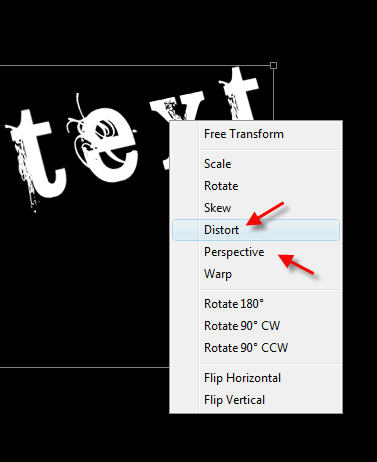Choose the Skew option
The width and height of the screenshot is (377, 462).
[x=256, y=208]
